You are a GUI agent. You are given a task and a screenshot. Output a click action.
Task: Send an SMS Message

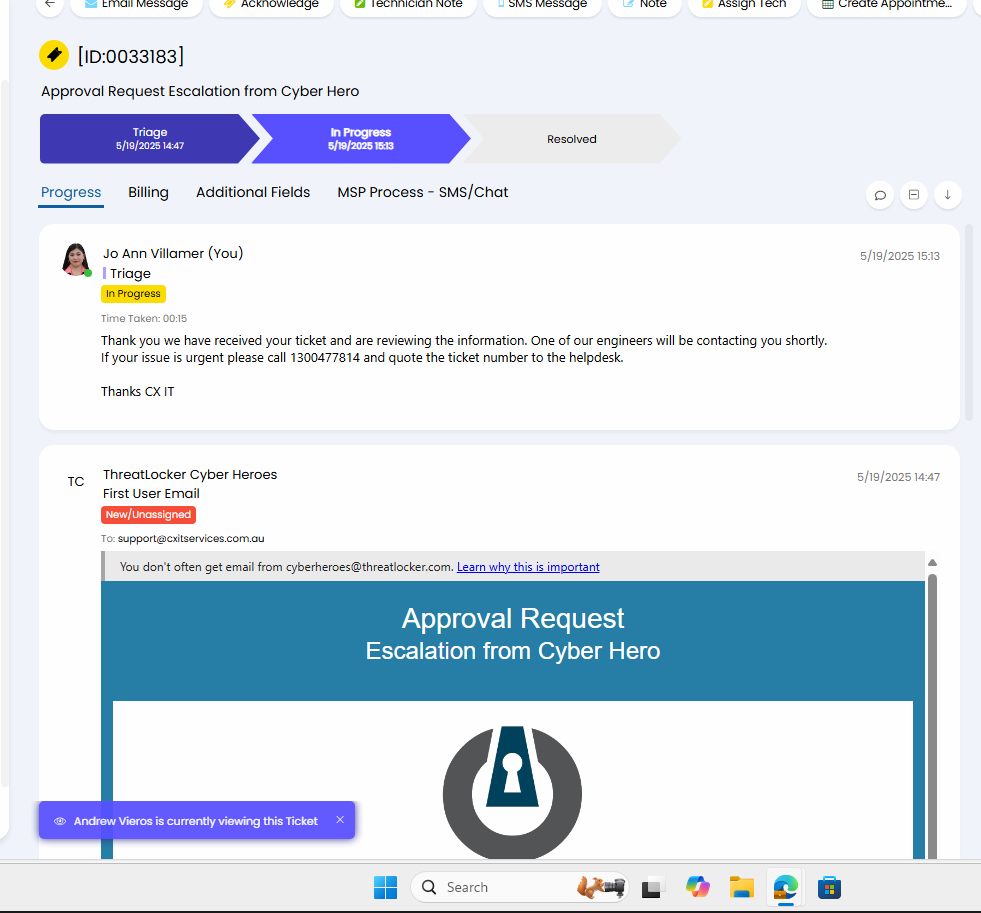point(542,4)
